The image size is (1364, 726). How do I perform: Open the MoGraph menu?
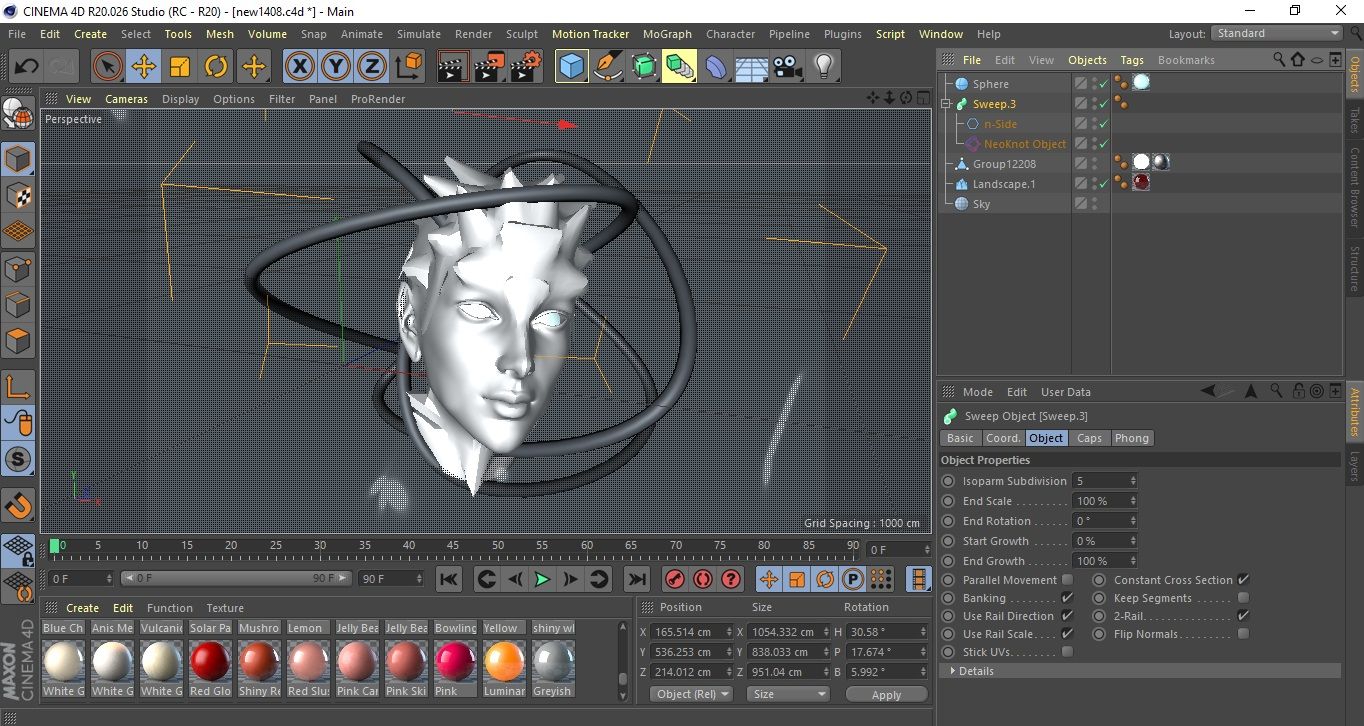pyautogui.click(x=667, y=34)
